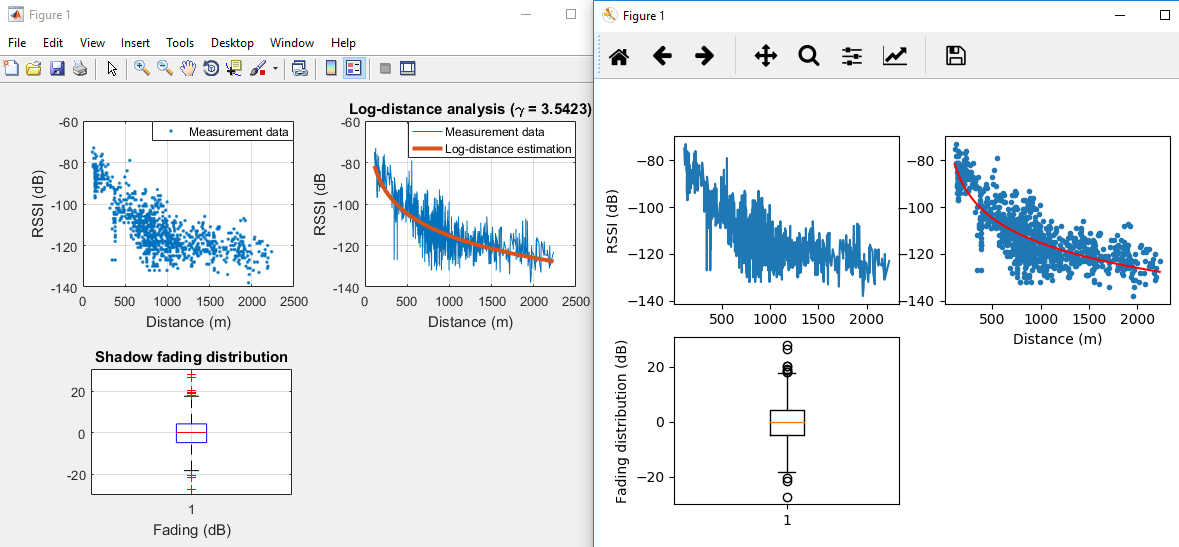The width and height of the screenshot is (1179, 547).
Task: Select the Zoom In magnifier tool
Action: (x=141, y=68)
